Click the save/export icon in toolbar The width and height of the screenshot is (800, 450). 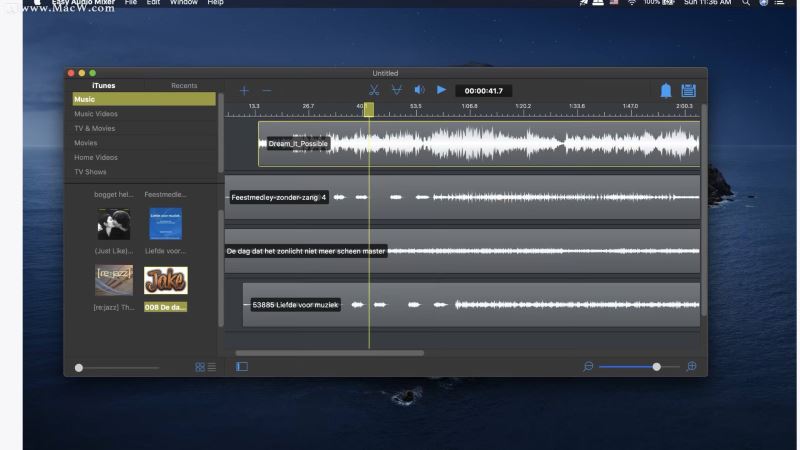coord(688,91)
